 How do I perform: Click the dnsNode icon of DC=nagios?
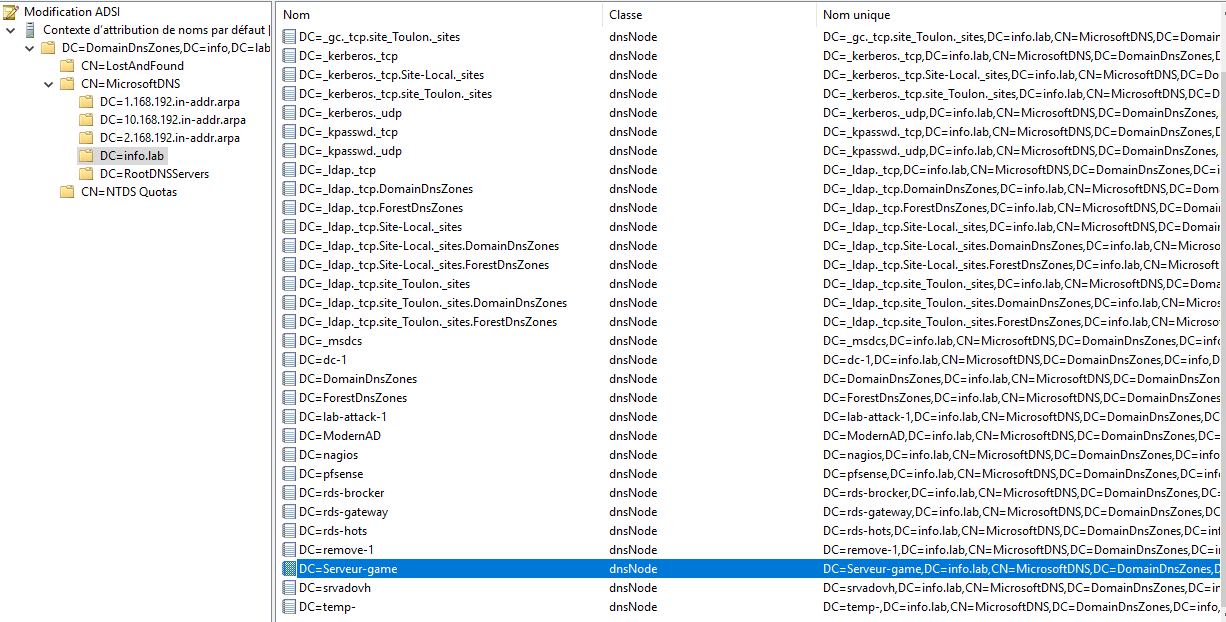pyautogui.click(x=289, y=455)
